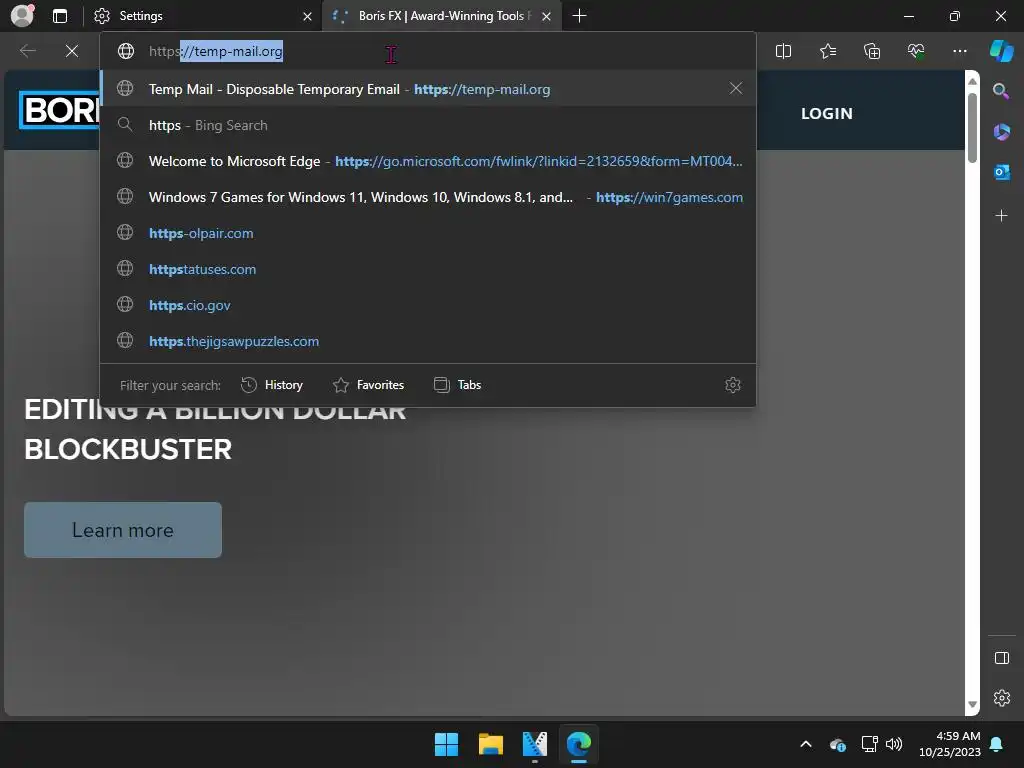Stop loading the page
The height and width of the screenshot is (768, 1024).
pos(72,51)
